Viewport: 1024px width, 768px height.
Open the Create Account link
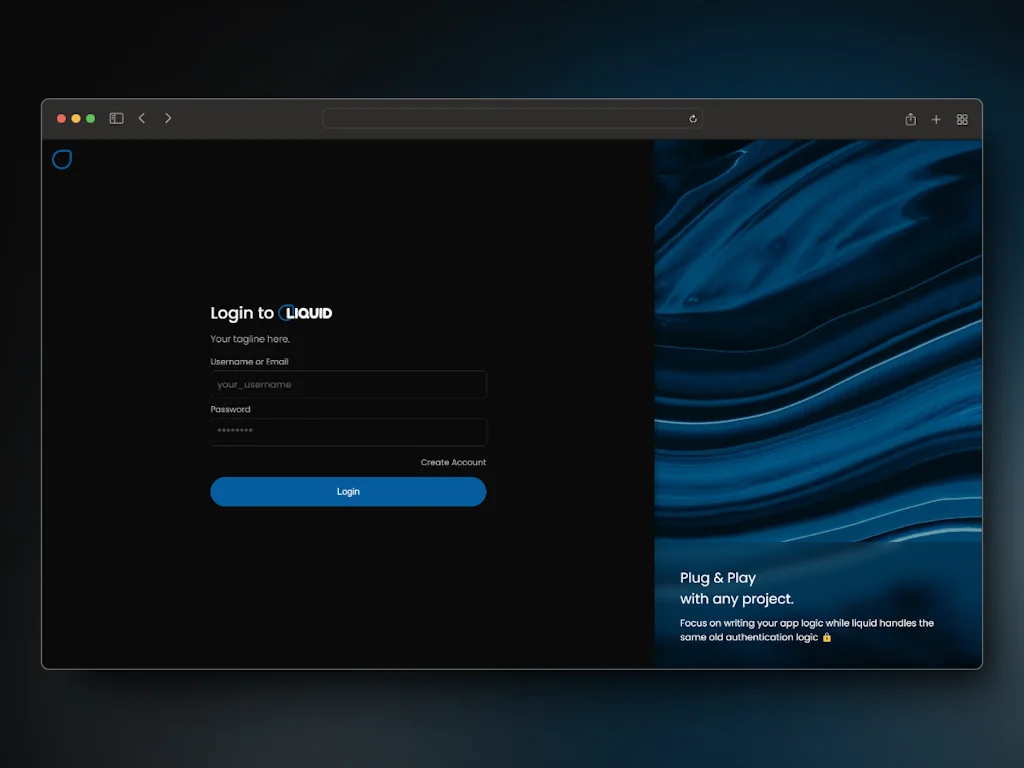point(453,461)
